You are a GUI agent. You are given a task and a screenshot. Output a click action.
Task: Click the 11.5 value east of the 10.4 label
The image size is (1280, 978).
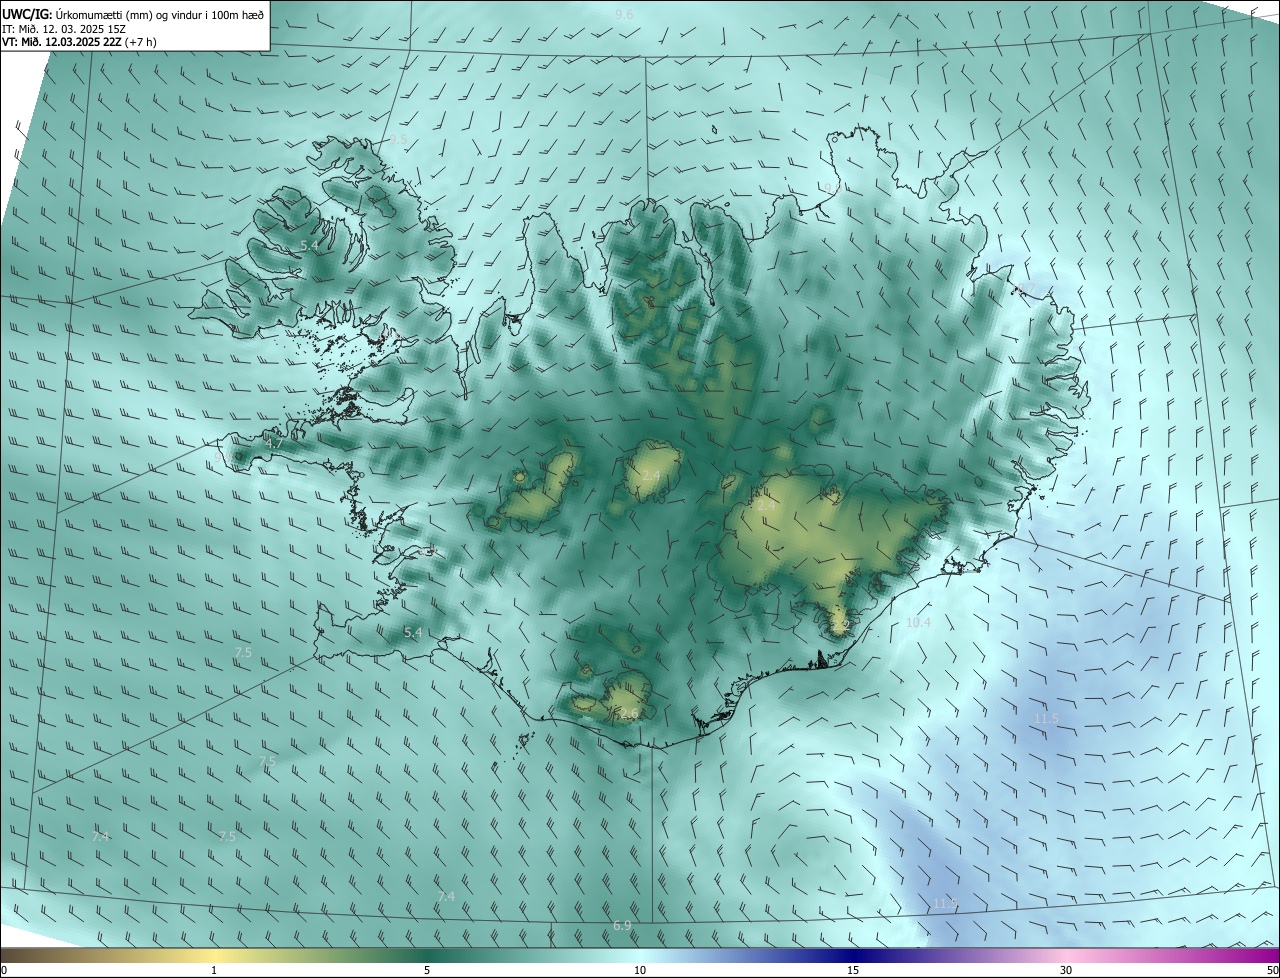(x=1046, y=718)
